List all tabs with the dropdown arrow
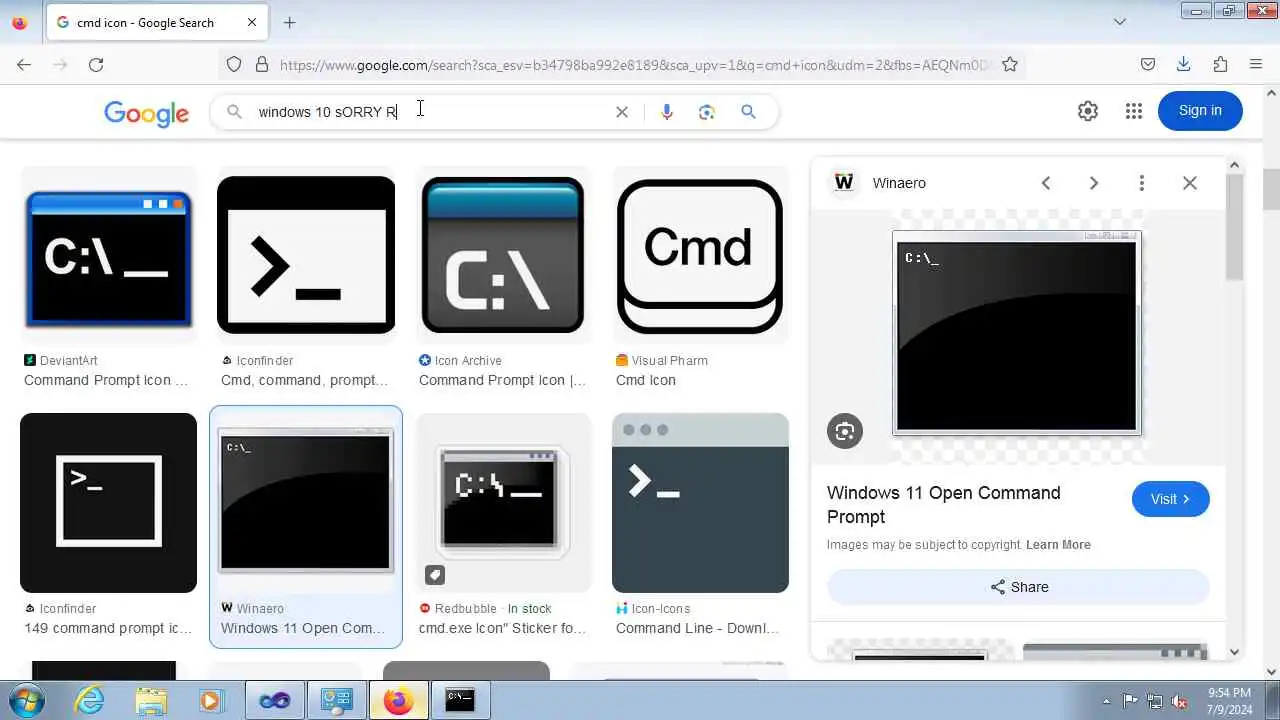 coord(1120,22)
